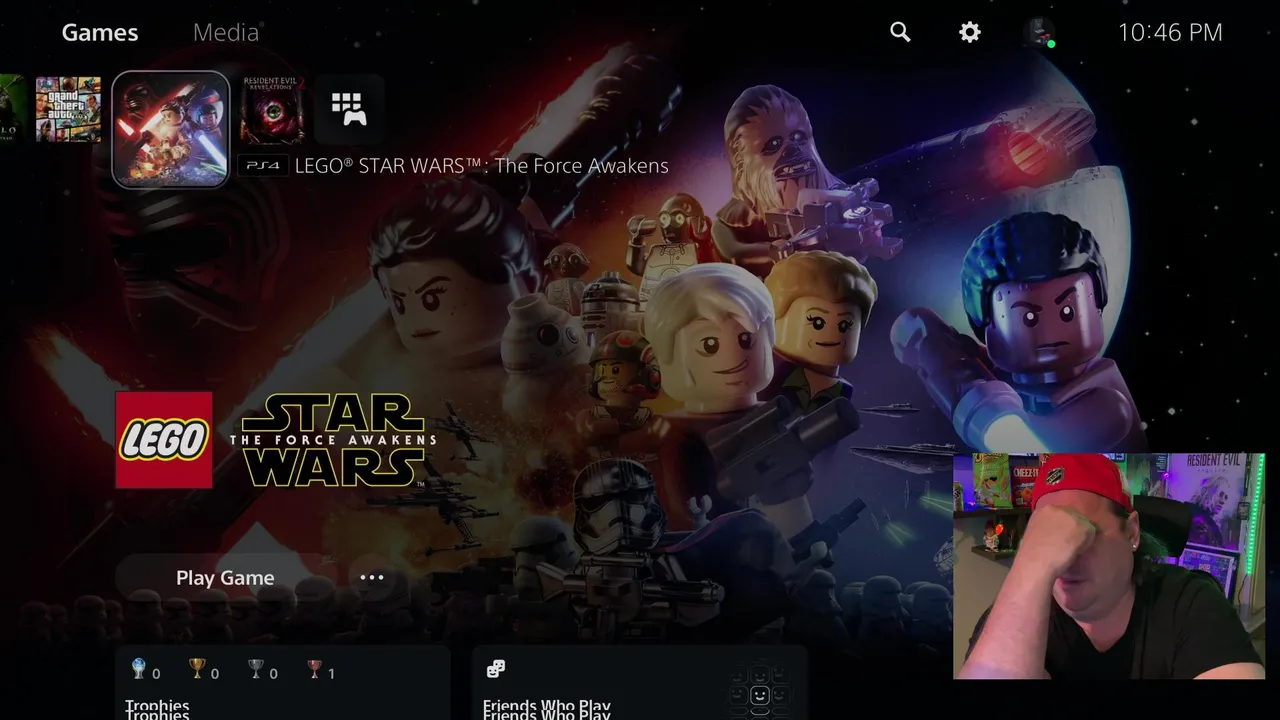
Task: Open the Game Library grid icon
Action: pos(349,109)
